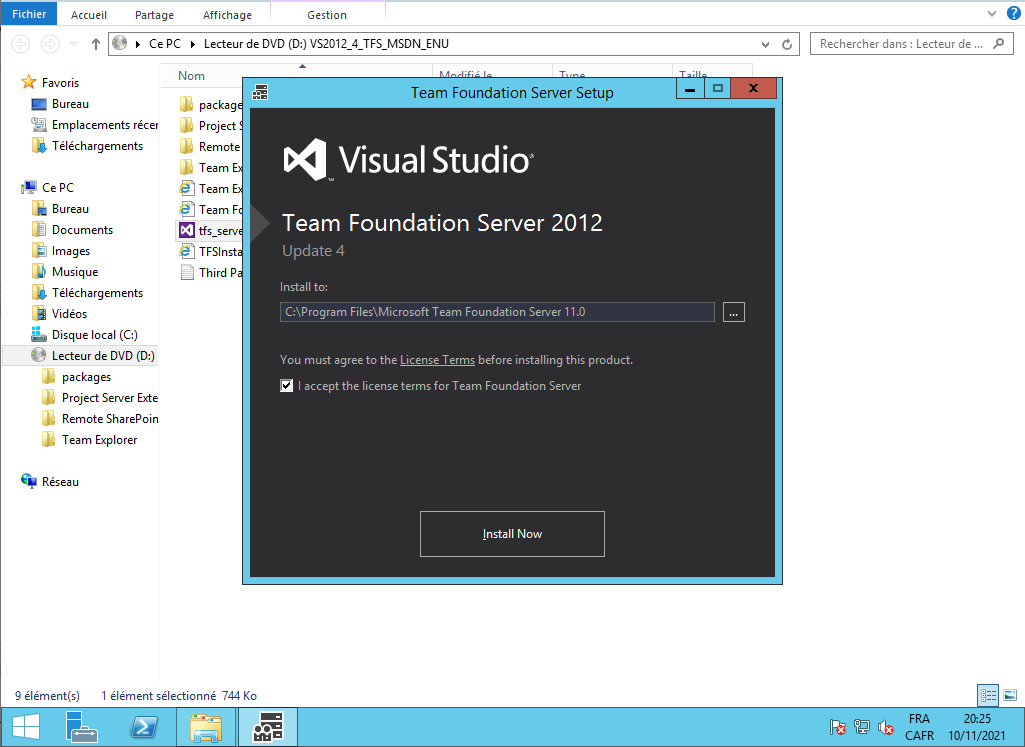The image size is (1025, 747).
Task: Select Disque local (C:) in navigation pane
Action: pyautogui.click(x=94, y=335)
